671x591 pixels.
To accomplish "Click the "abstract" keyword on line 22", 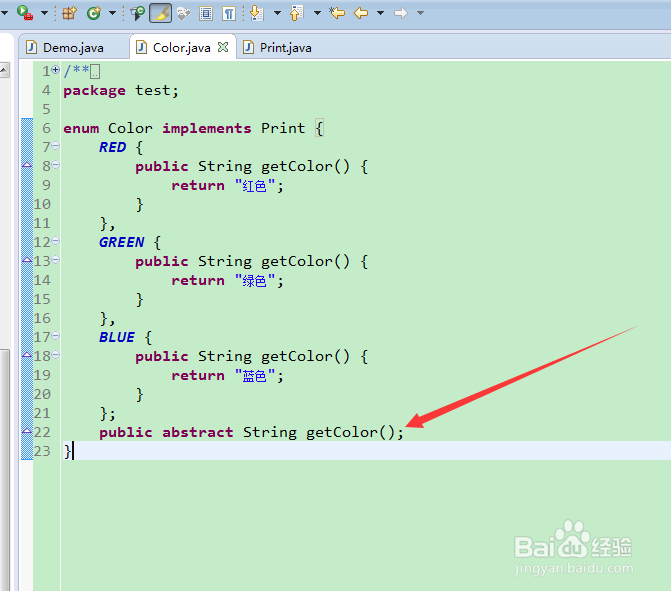I will [x=198, y=432].
